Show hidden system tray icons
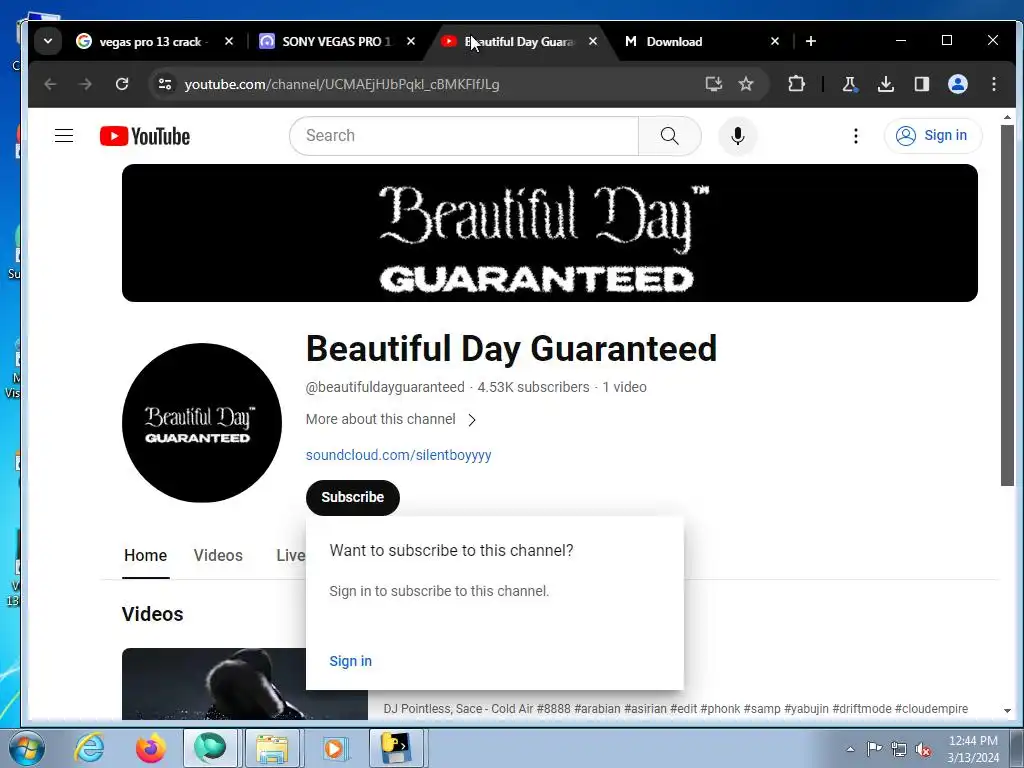Image resolution: width=1024 pixels, height=768 pixels. 850,749
